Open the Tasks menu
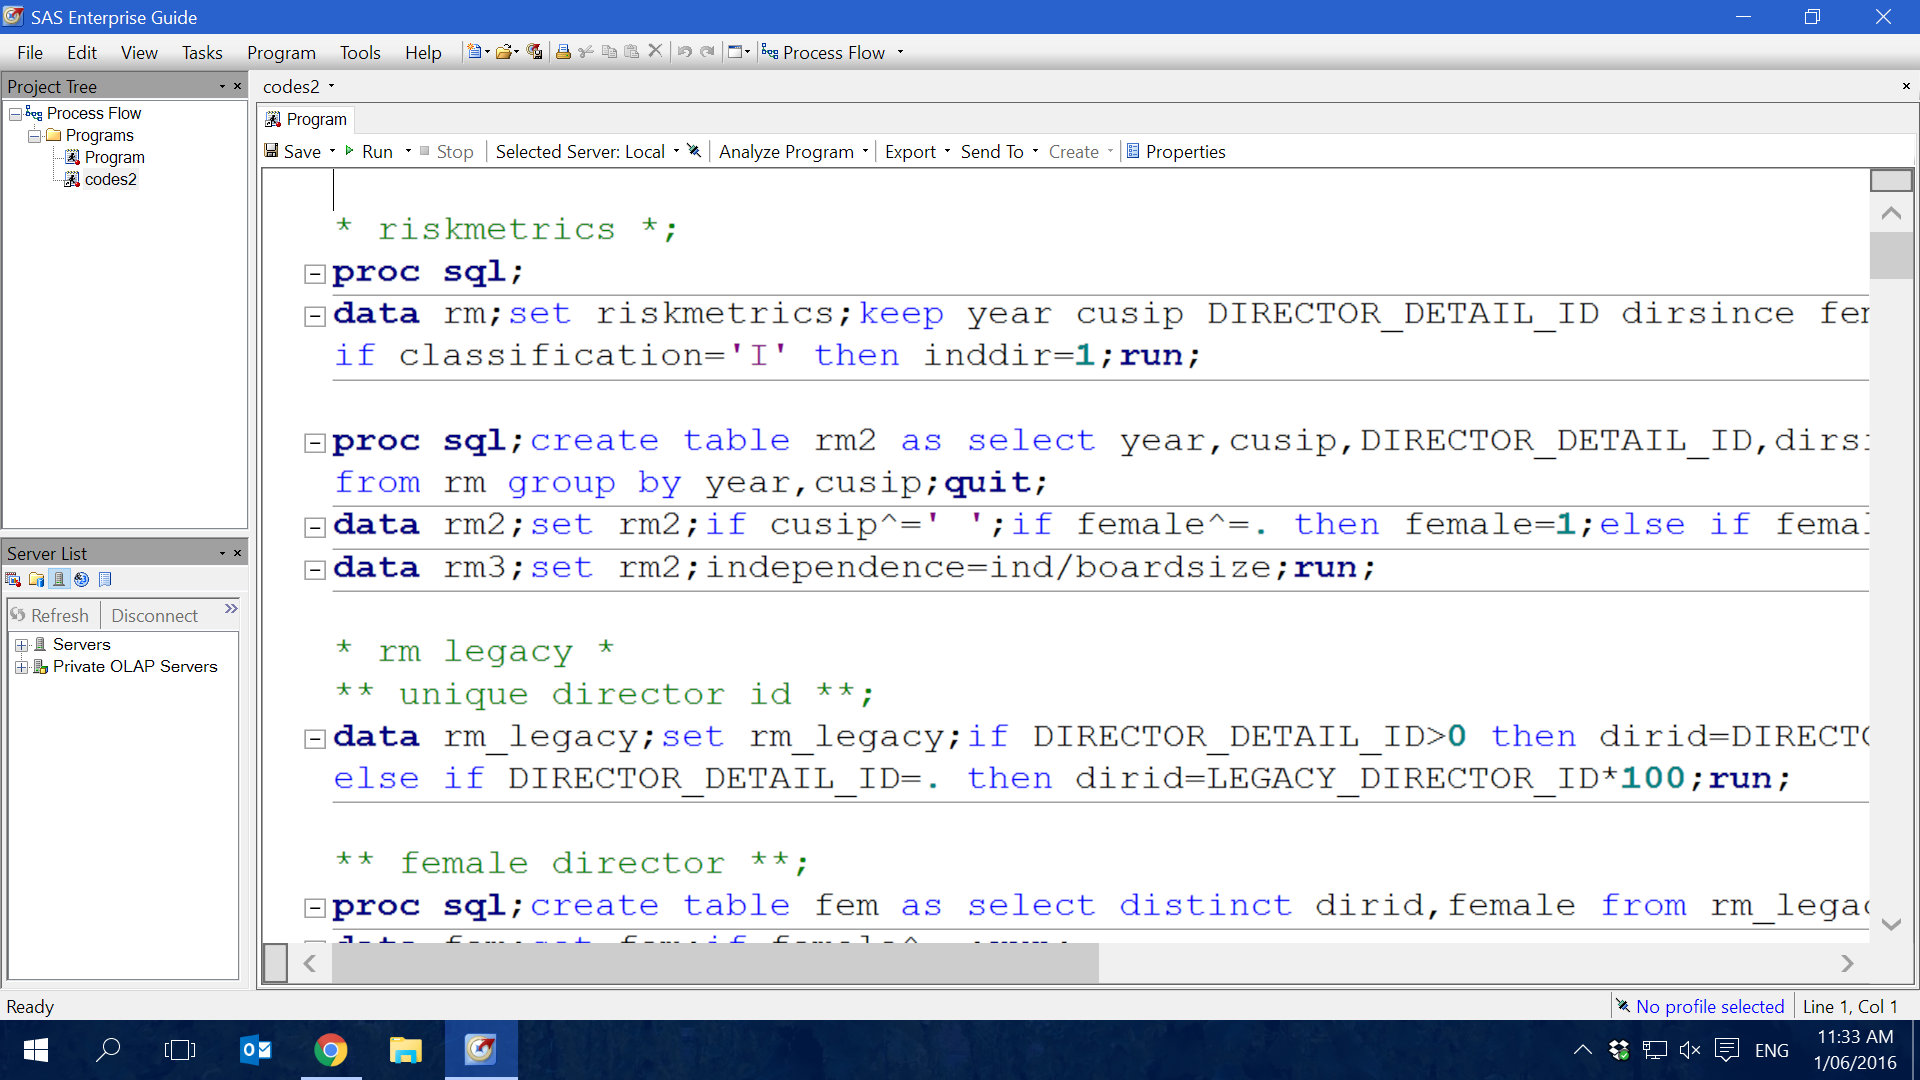1920x1080 pixels. click(202, 52)
